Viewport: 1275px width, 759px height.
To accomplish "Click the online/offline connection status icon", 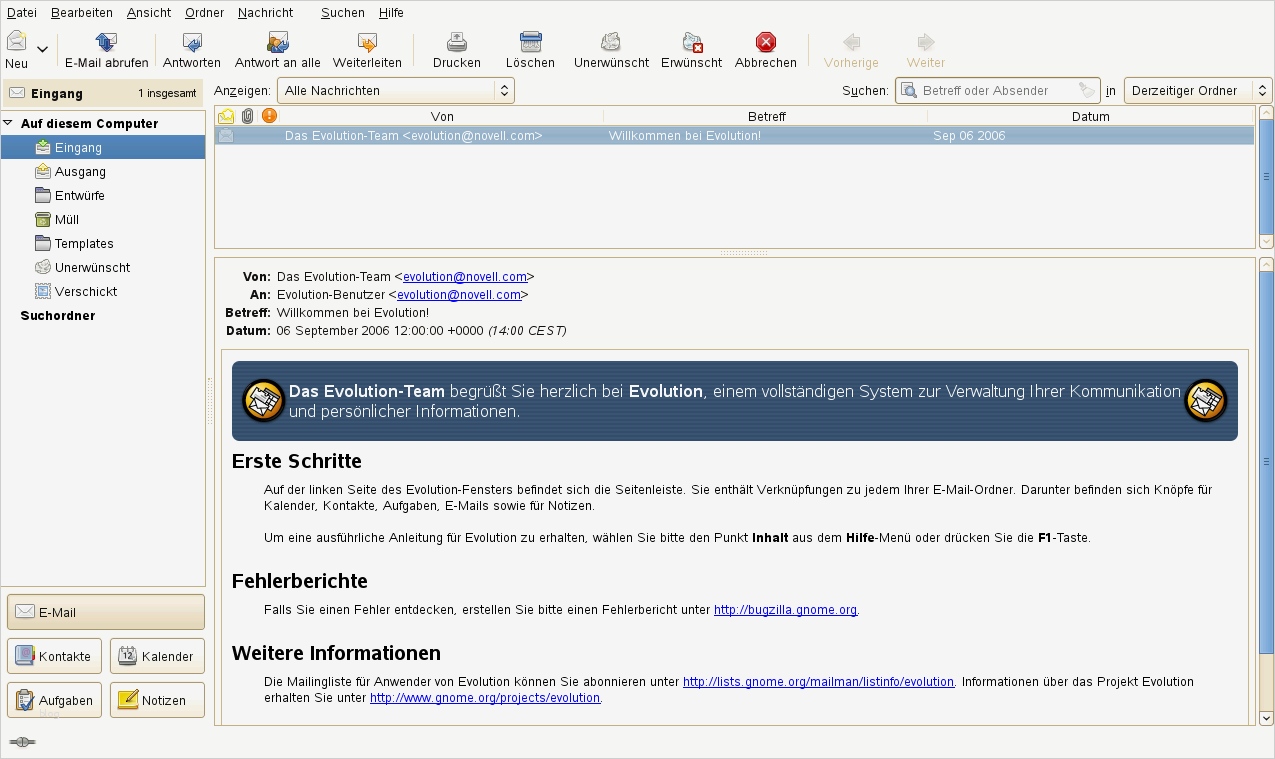I will click(x=22, y=742).
